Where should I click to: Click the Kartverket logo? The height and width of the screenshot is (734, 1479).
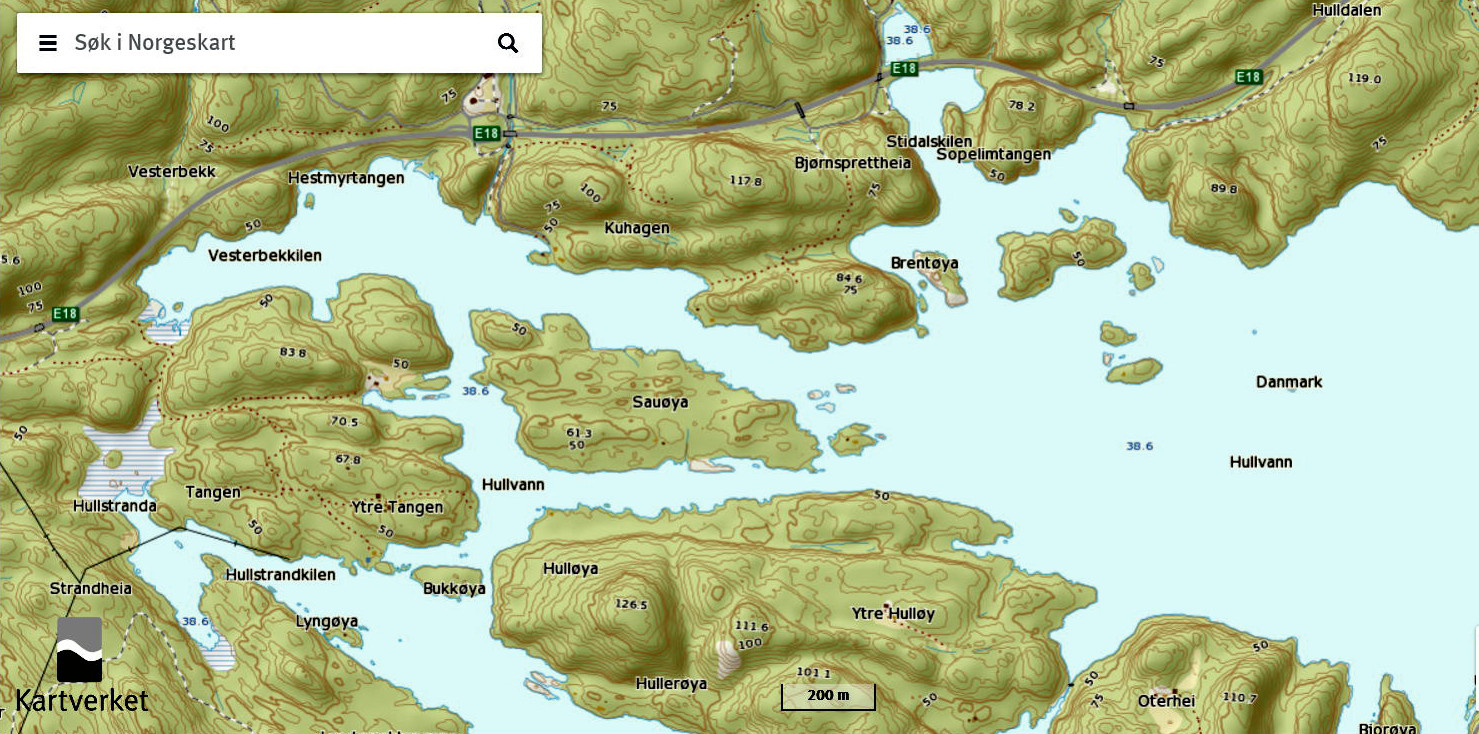pos(81,665)
